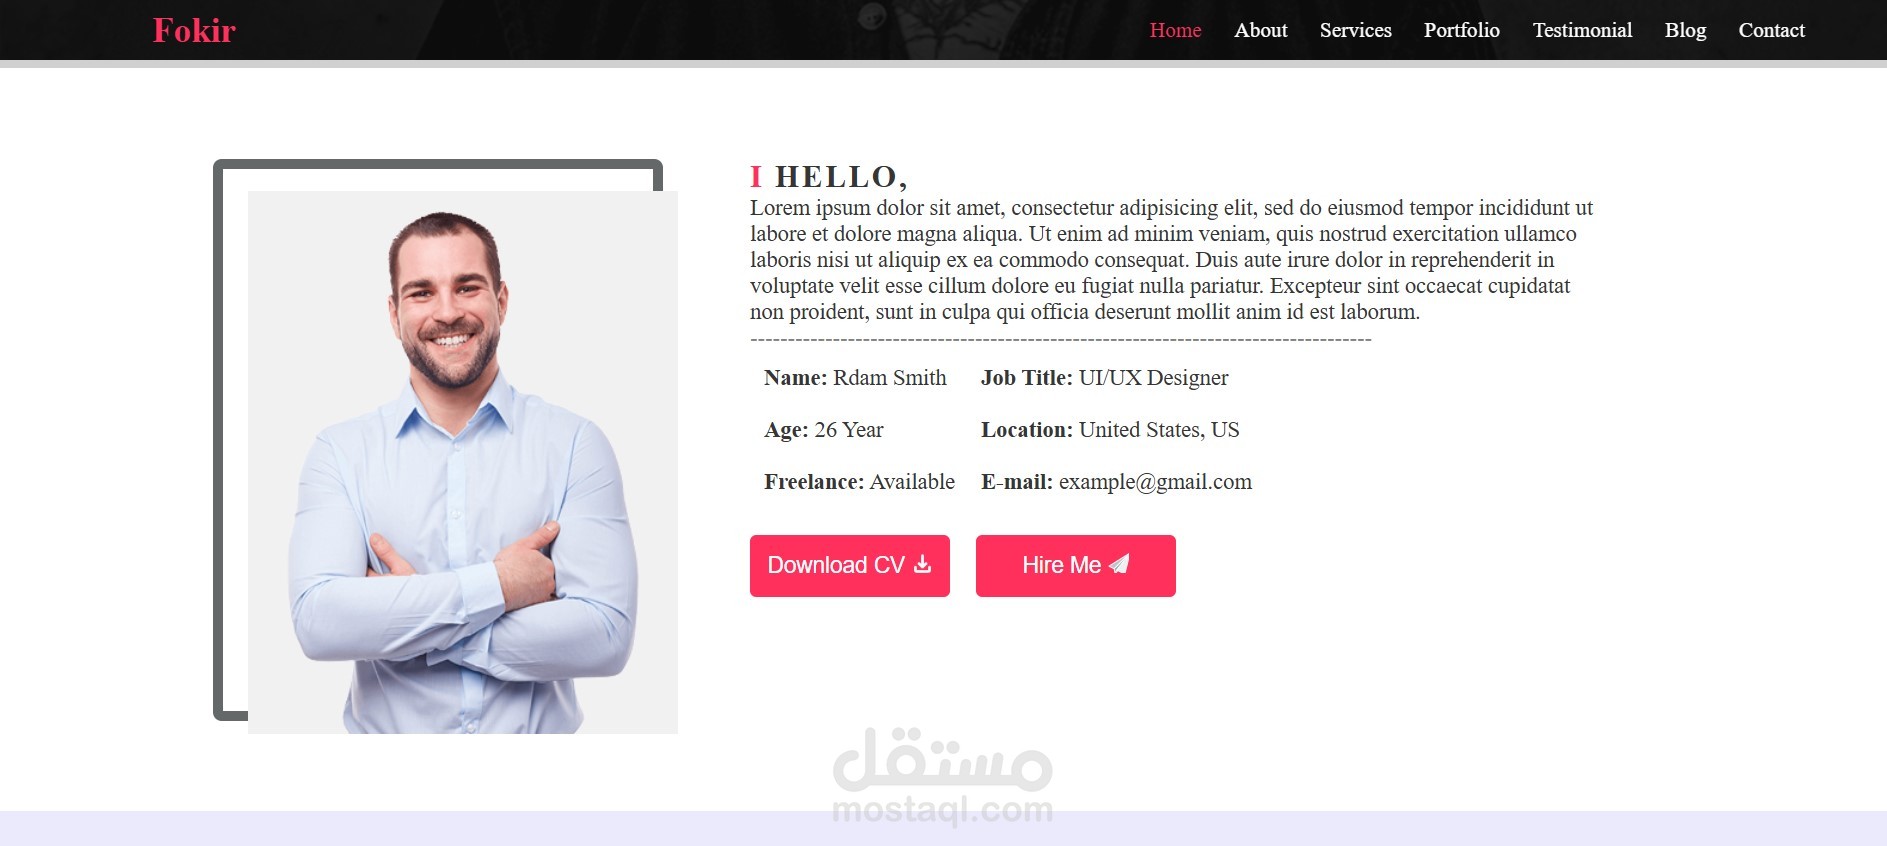Go to the About section

[1260, 30]
